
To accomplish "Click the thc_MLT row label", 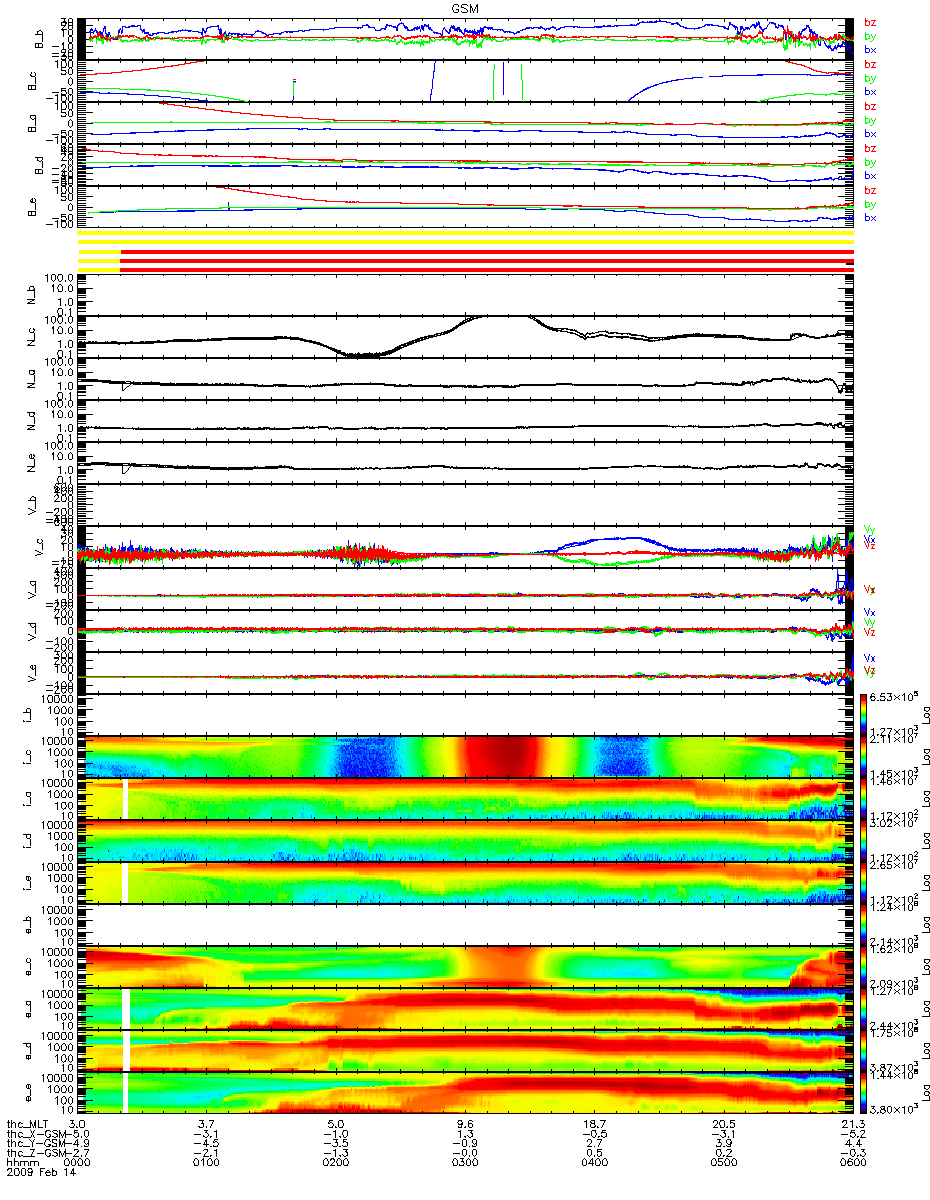I will 29,1125.
